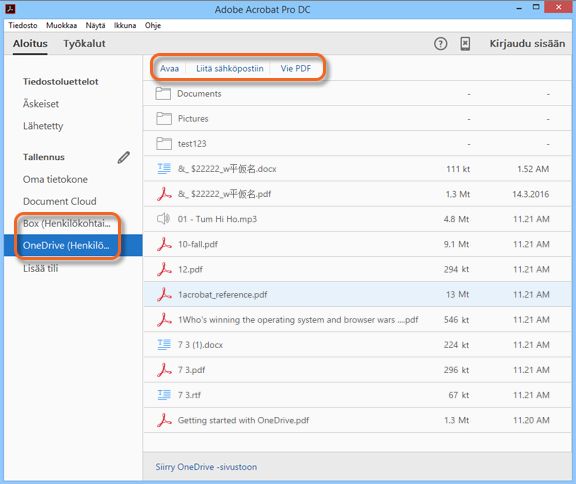Select the file name 7 3.pdf
576x484 pixels.
191,370
